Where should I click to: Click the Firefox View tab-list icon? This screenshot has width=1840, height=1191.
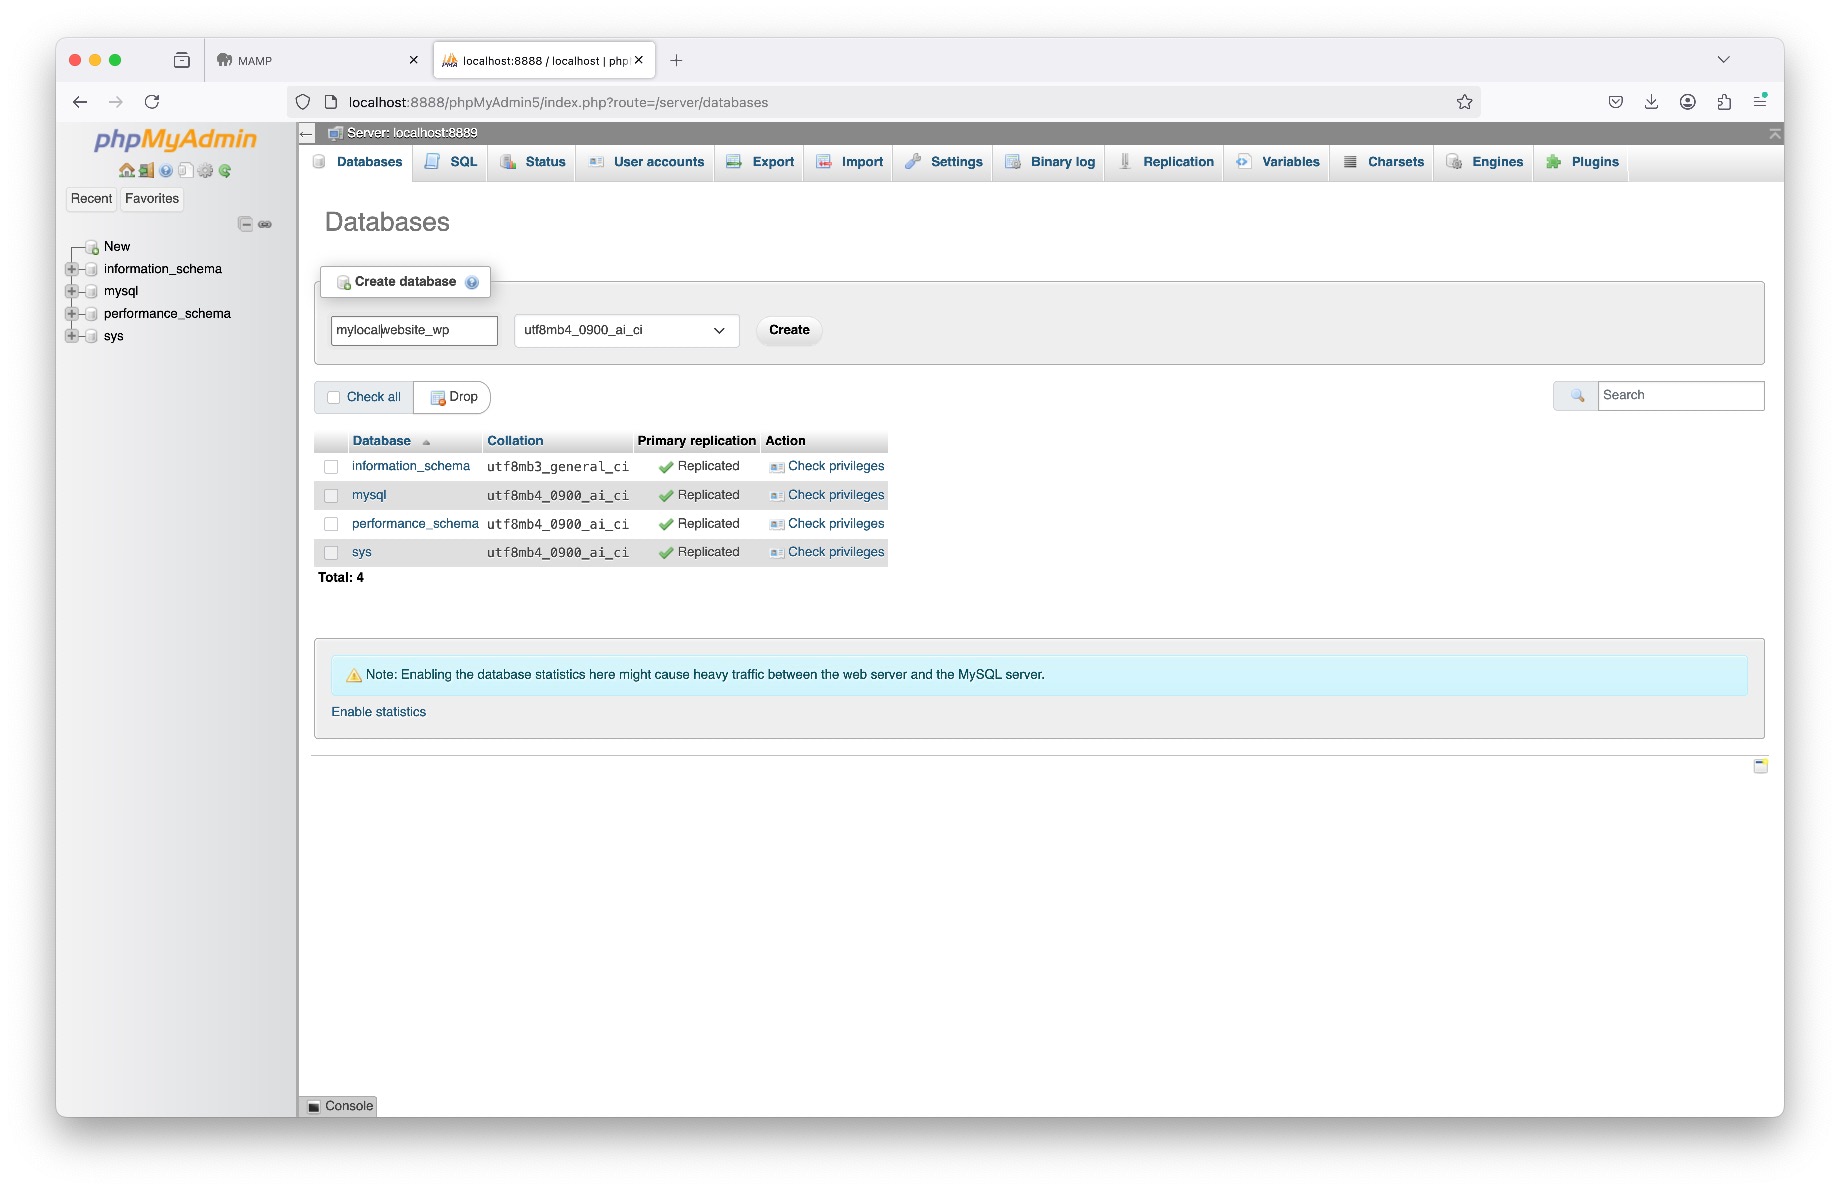click(181, 60)
